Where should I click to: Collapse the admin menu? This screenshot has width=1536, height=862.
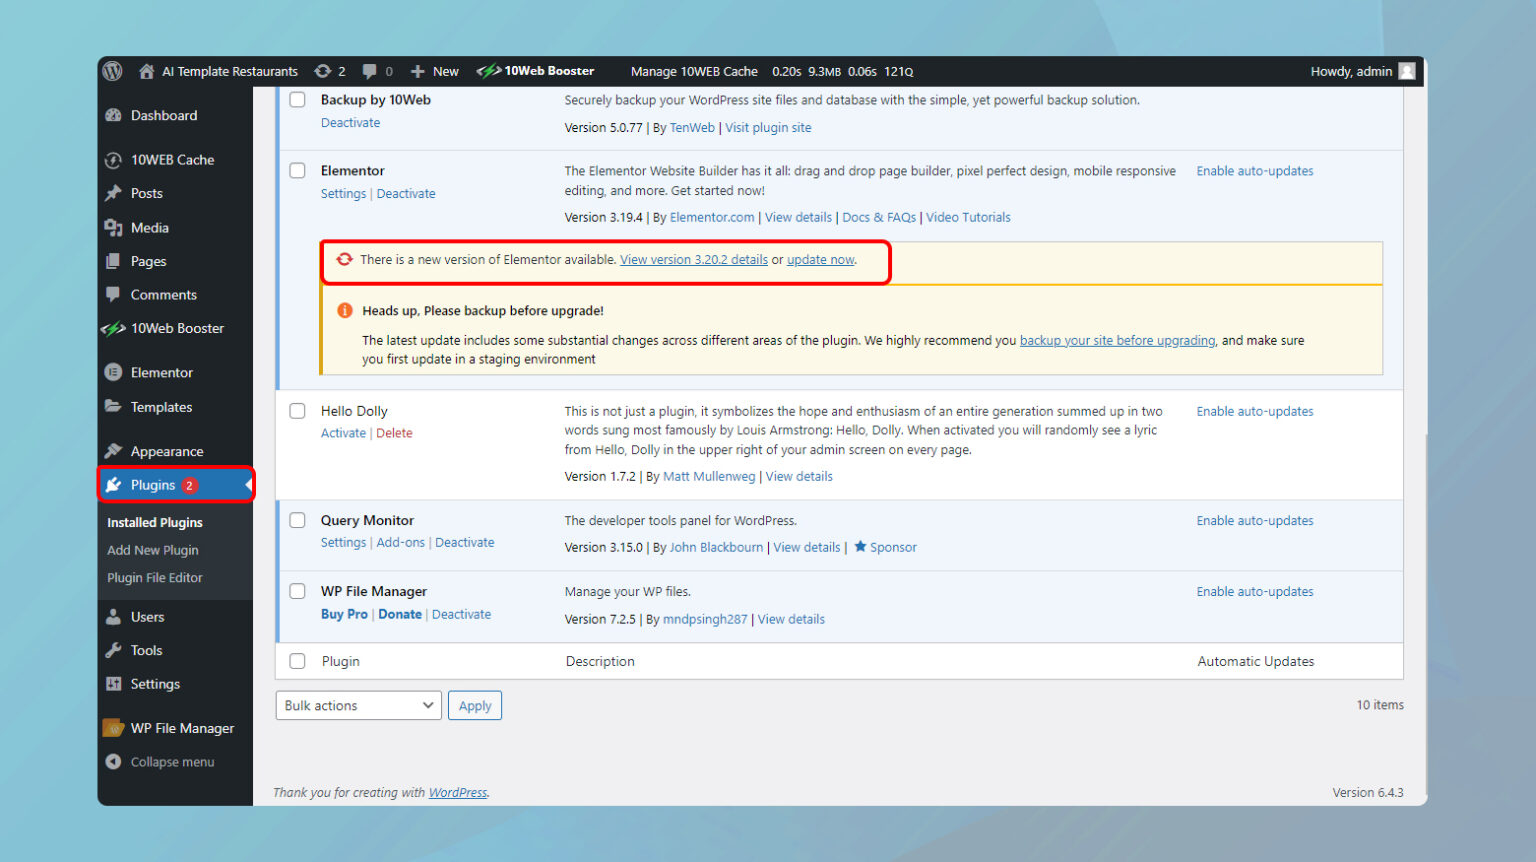coord(171,761)
